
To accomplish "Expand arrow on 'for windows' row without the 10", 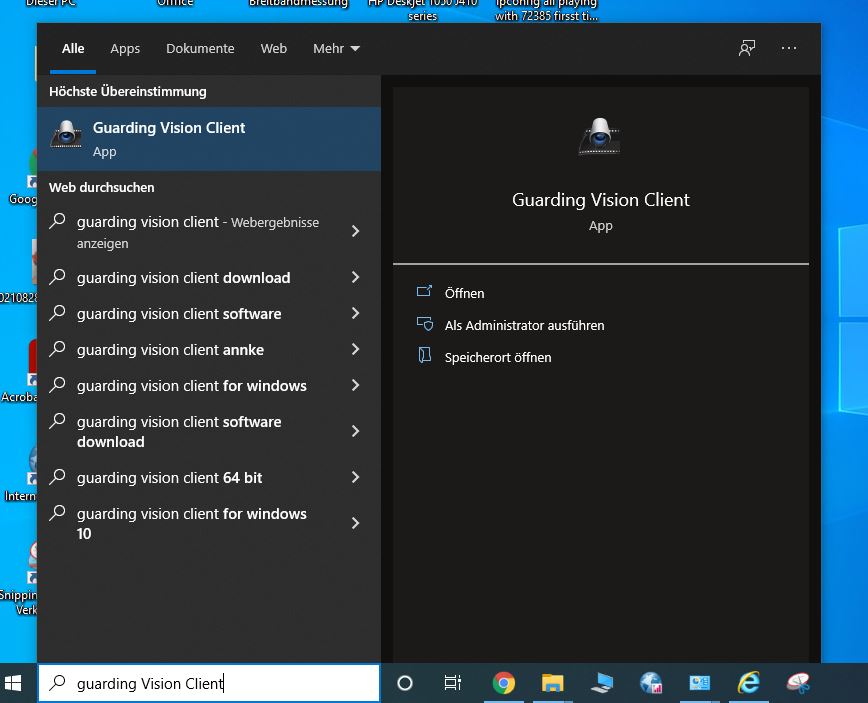I will (x=355, y=385).
